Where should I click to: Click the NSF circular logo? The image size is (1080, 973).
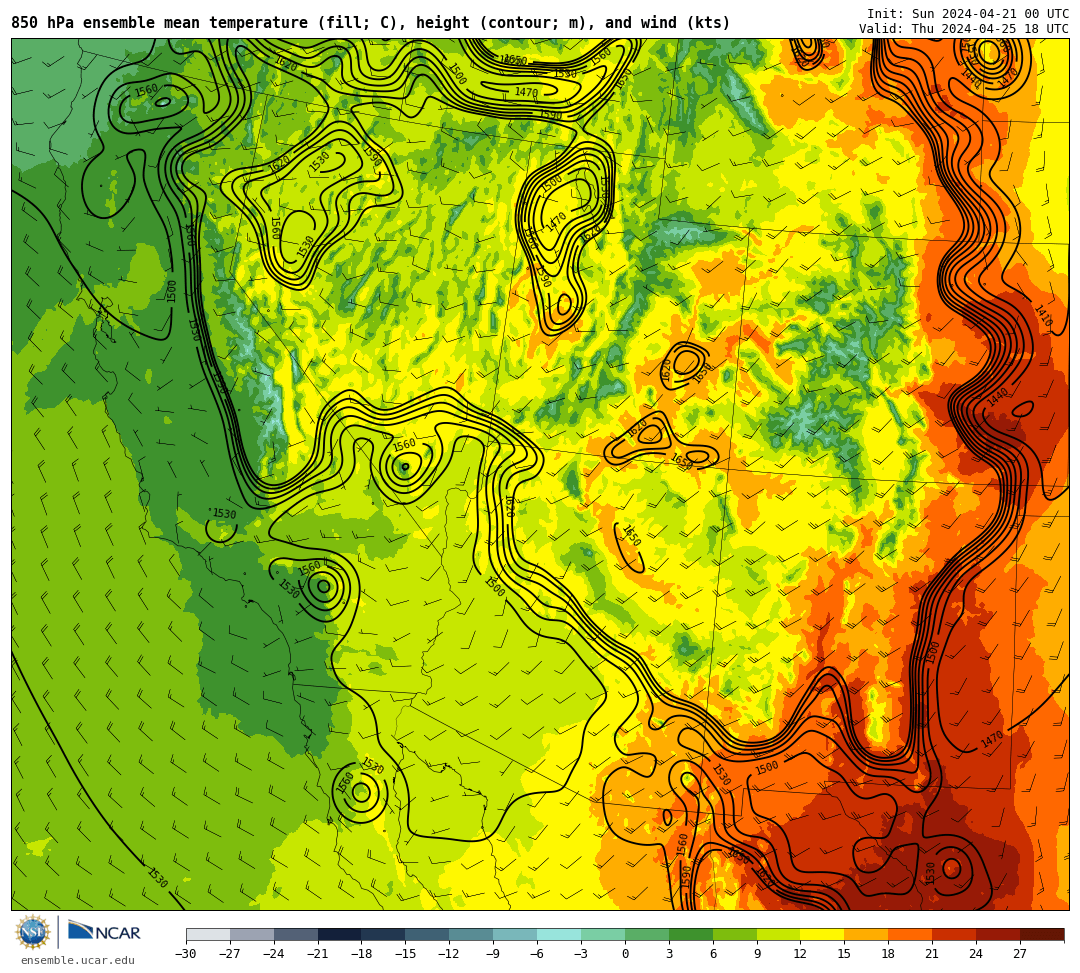coord(33,932)
